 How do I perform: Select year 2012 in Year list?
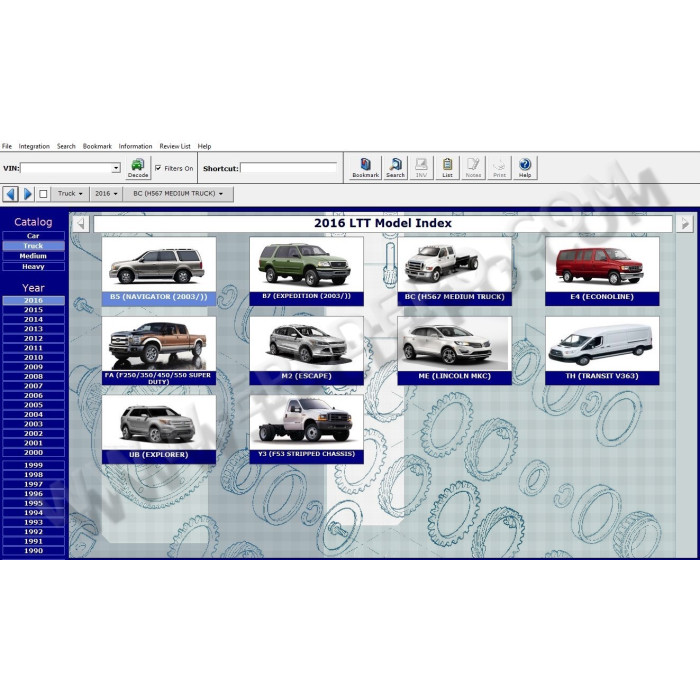(x=33, y=338)
